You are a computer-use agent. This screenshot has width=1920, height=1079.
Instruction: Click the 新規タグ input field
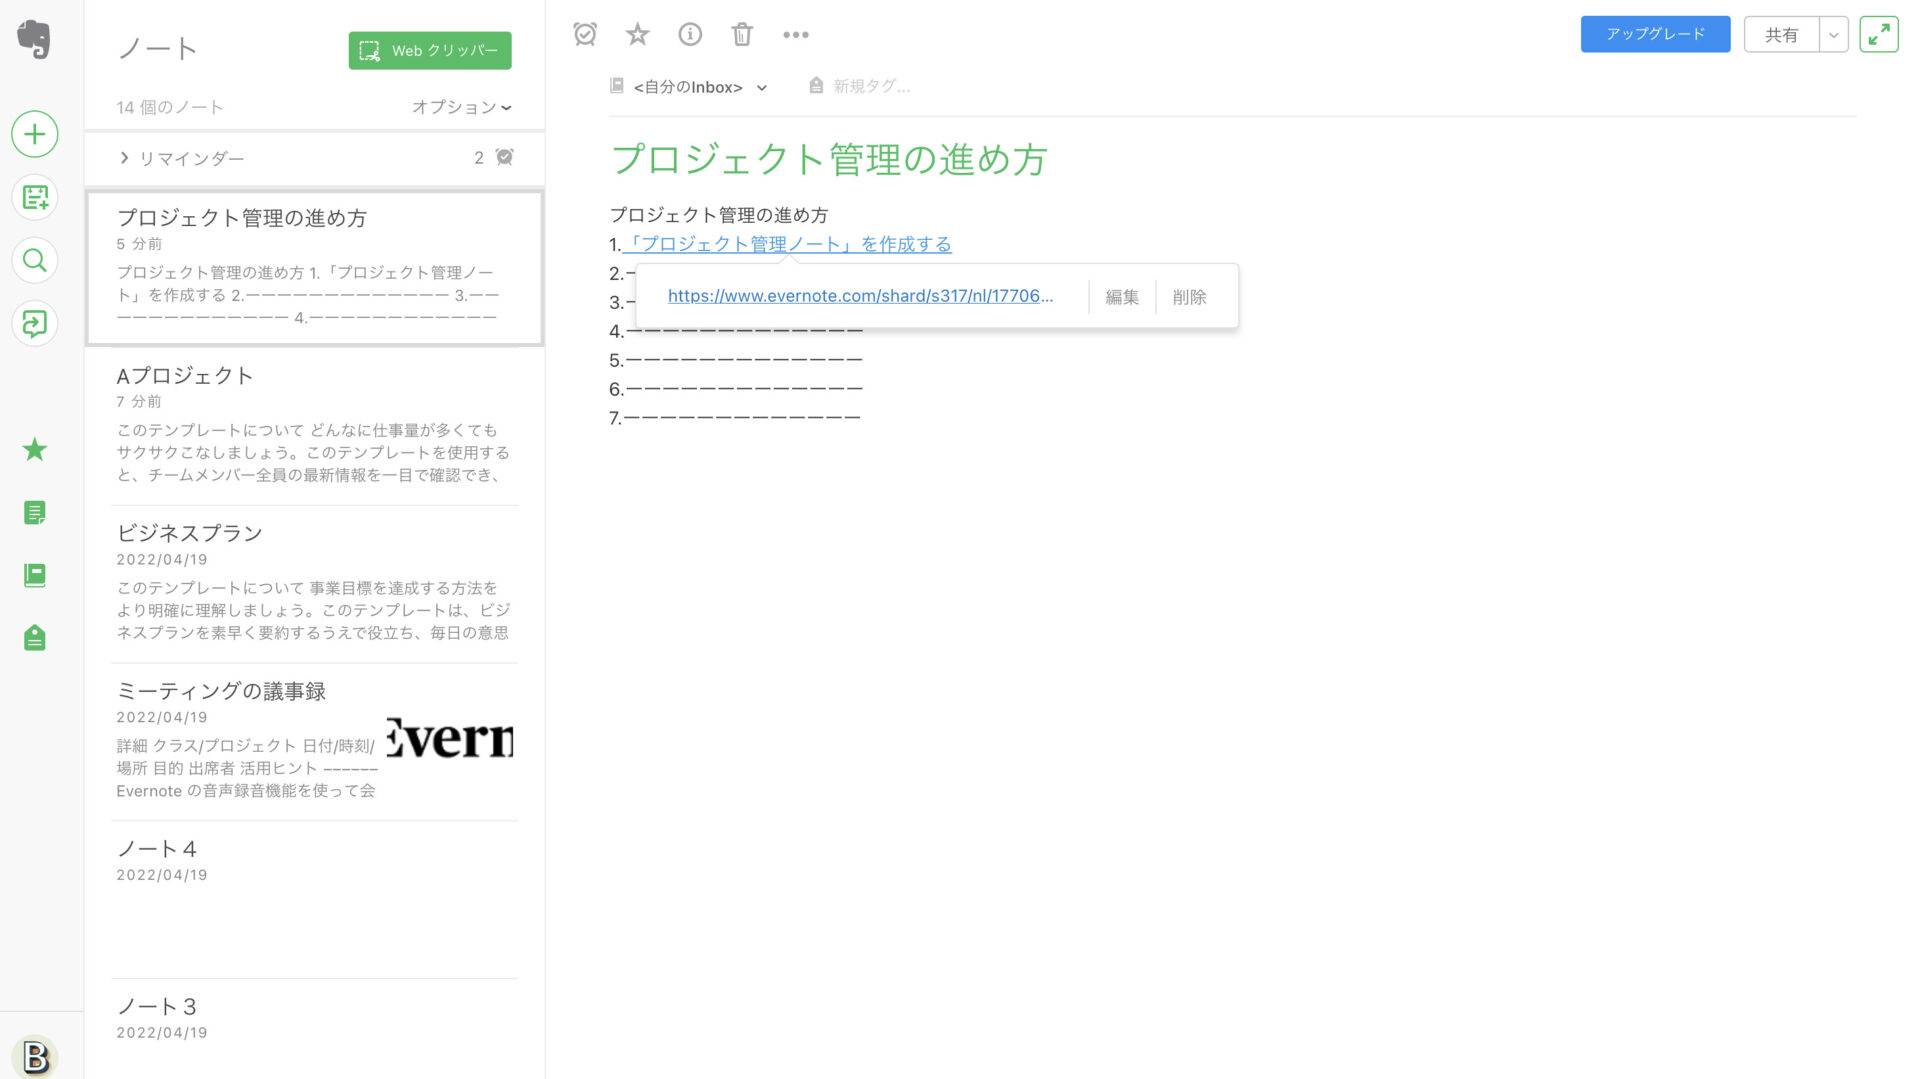869,86
